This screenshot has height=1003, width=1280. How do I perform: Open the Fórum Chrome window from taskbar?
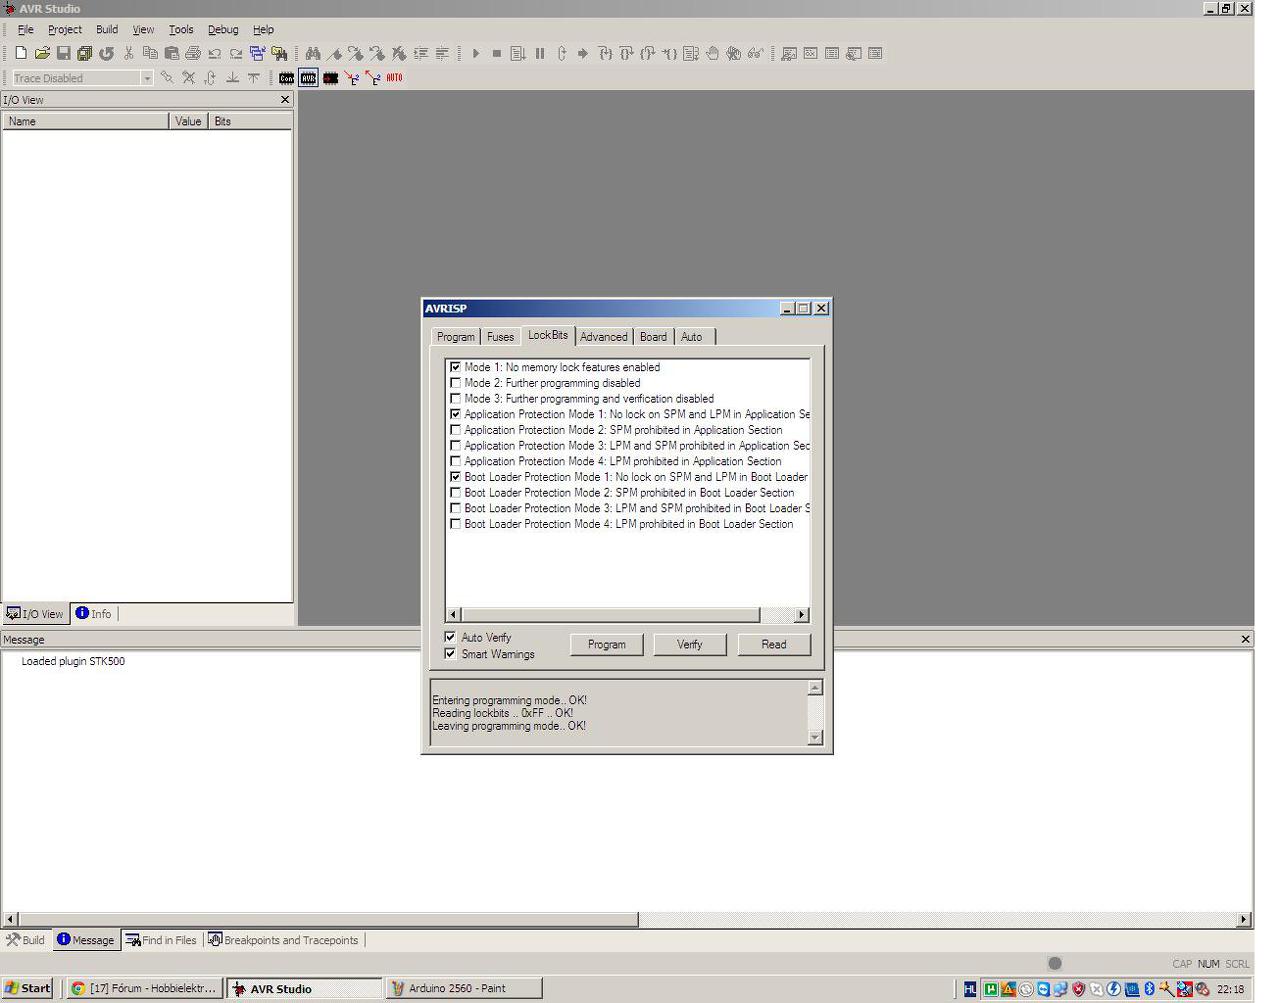point(143,988)
